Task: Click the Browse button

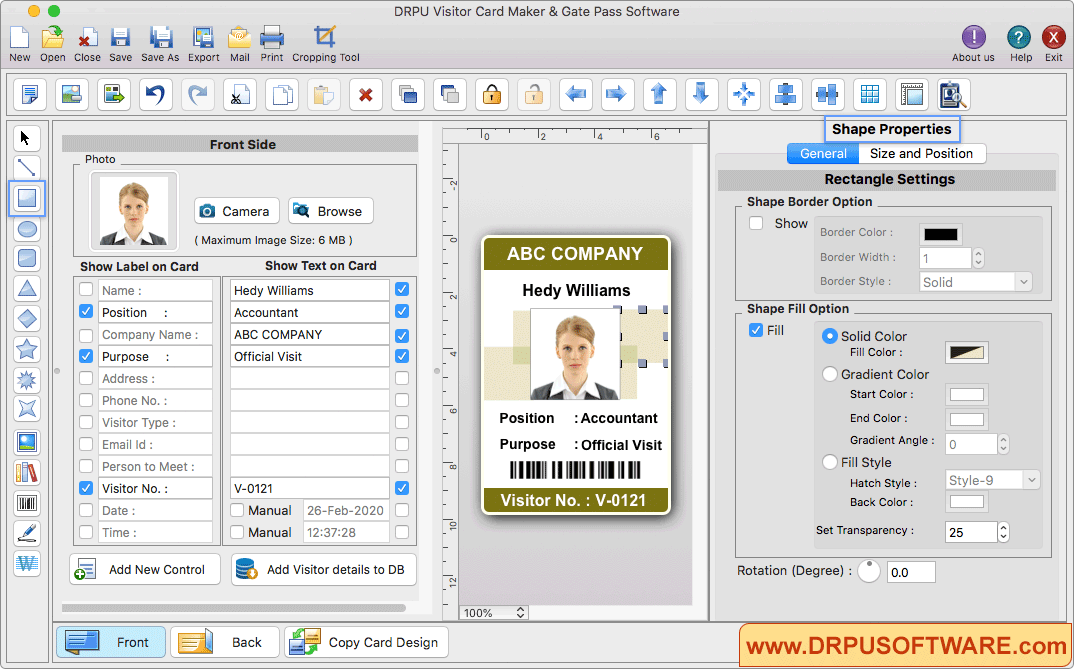Action: pyautogui.click(x=330, y=211)
